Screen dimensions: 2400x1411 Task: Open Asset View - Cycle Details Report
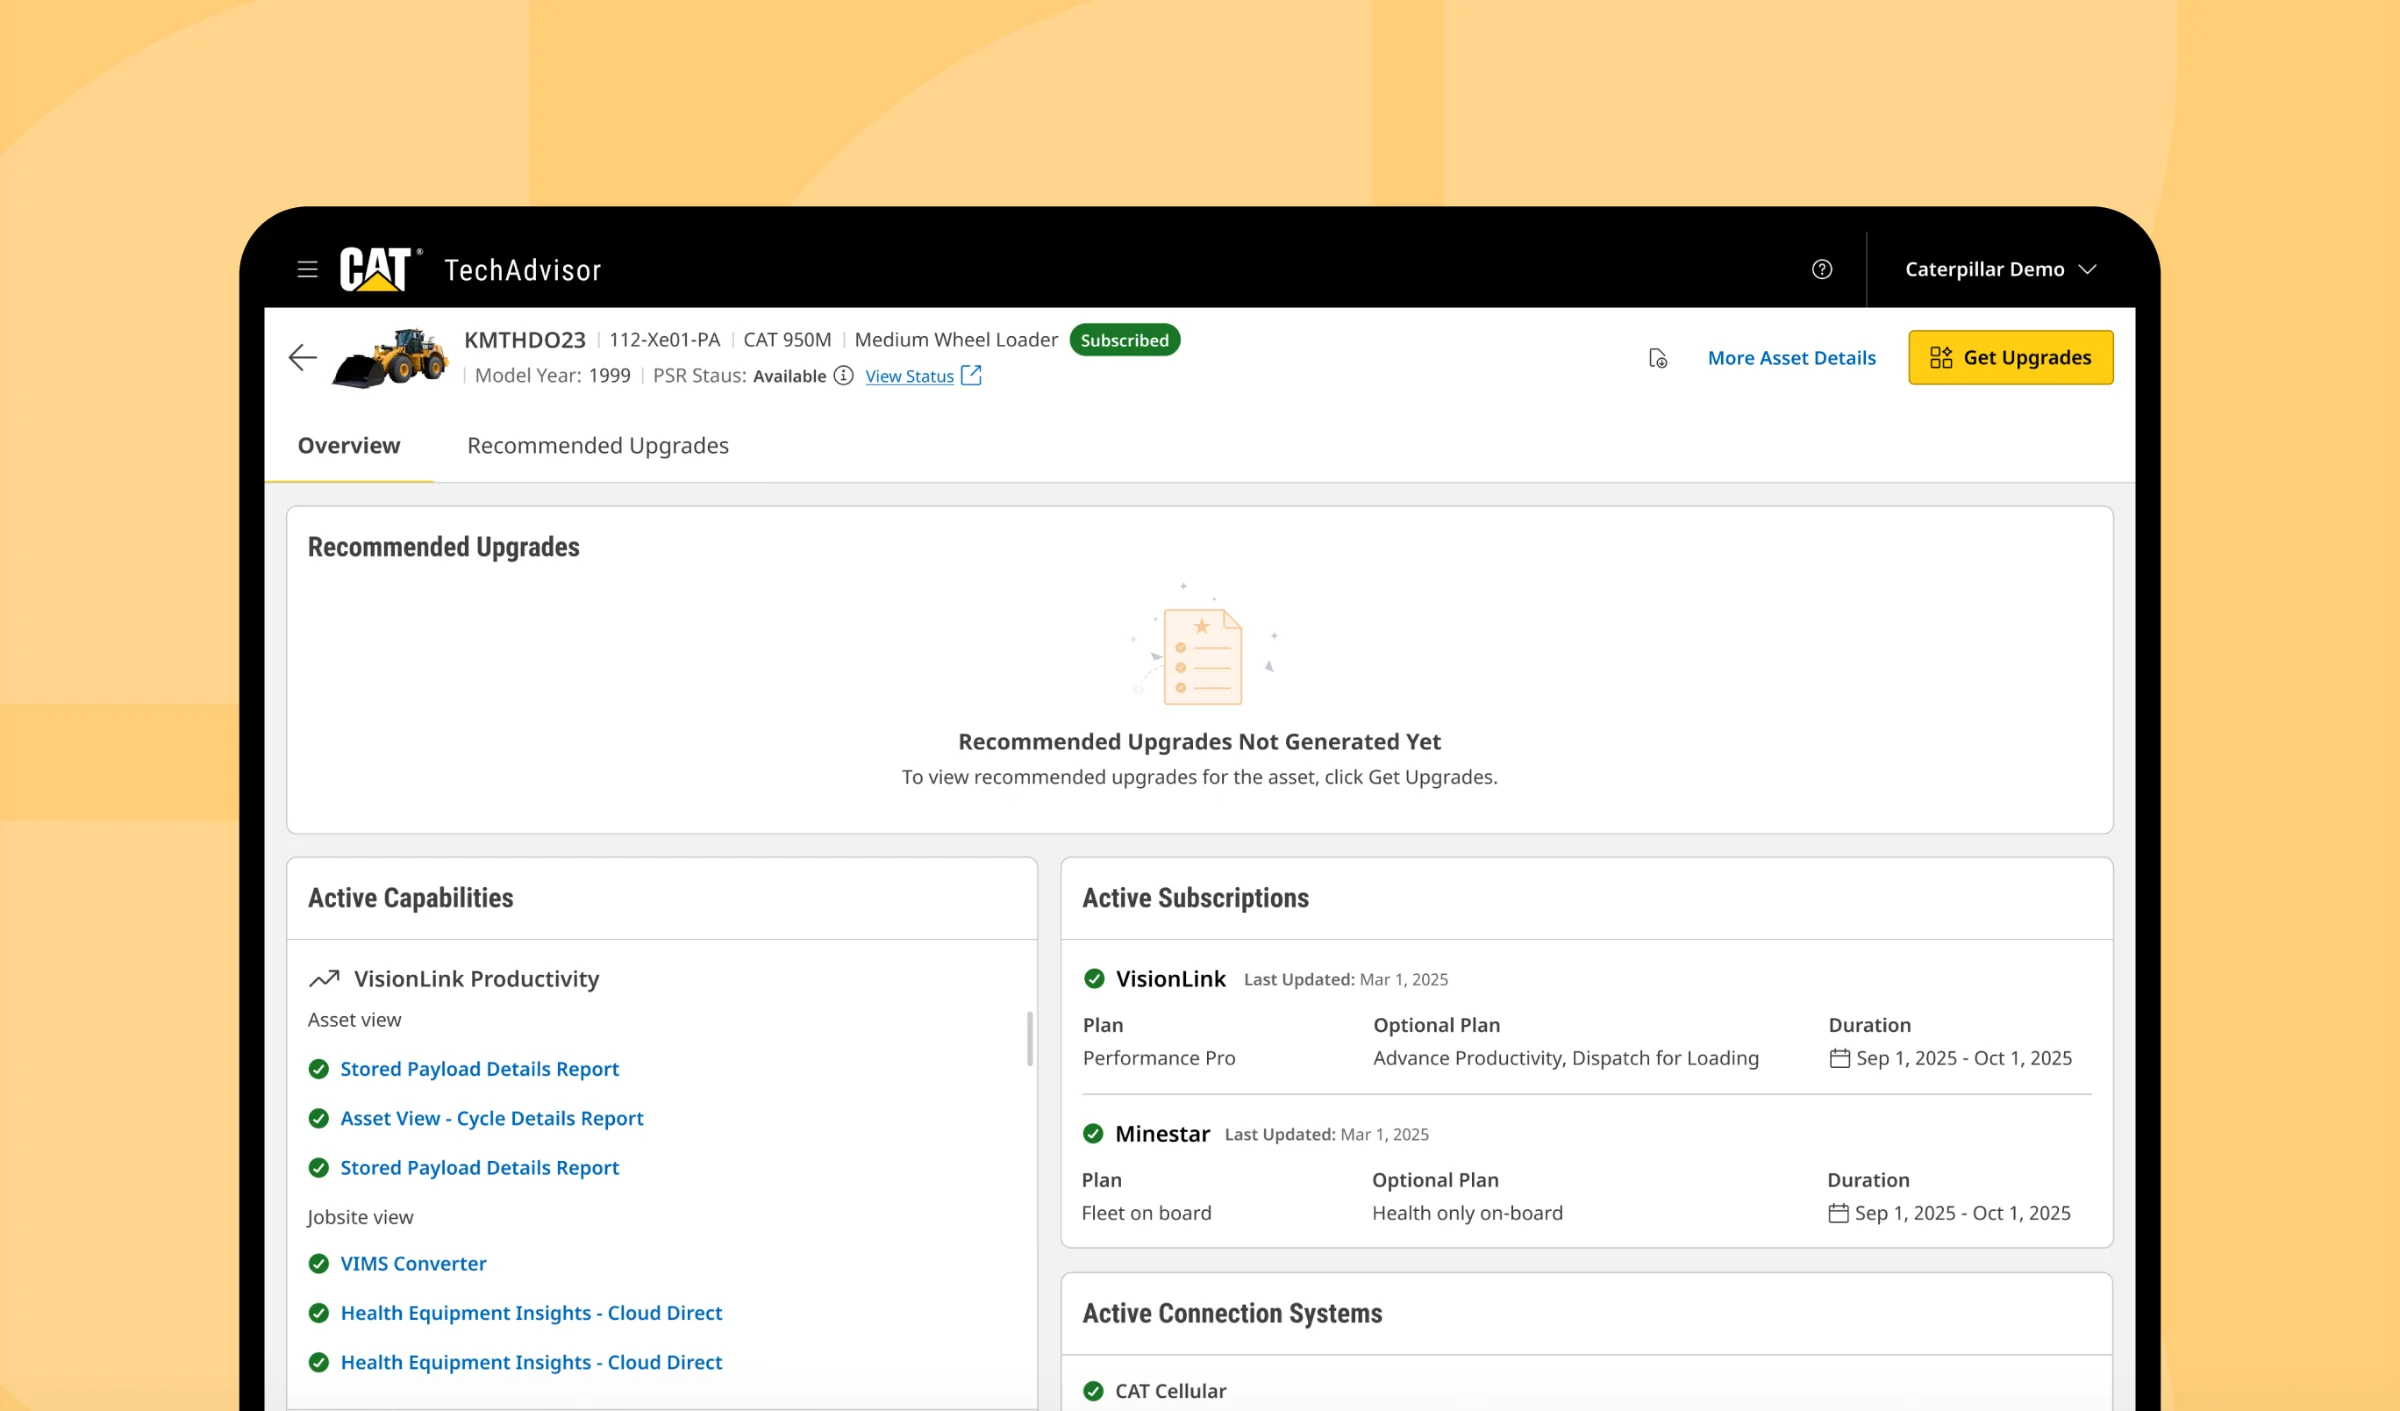tap(491, 1118)
